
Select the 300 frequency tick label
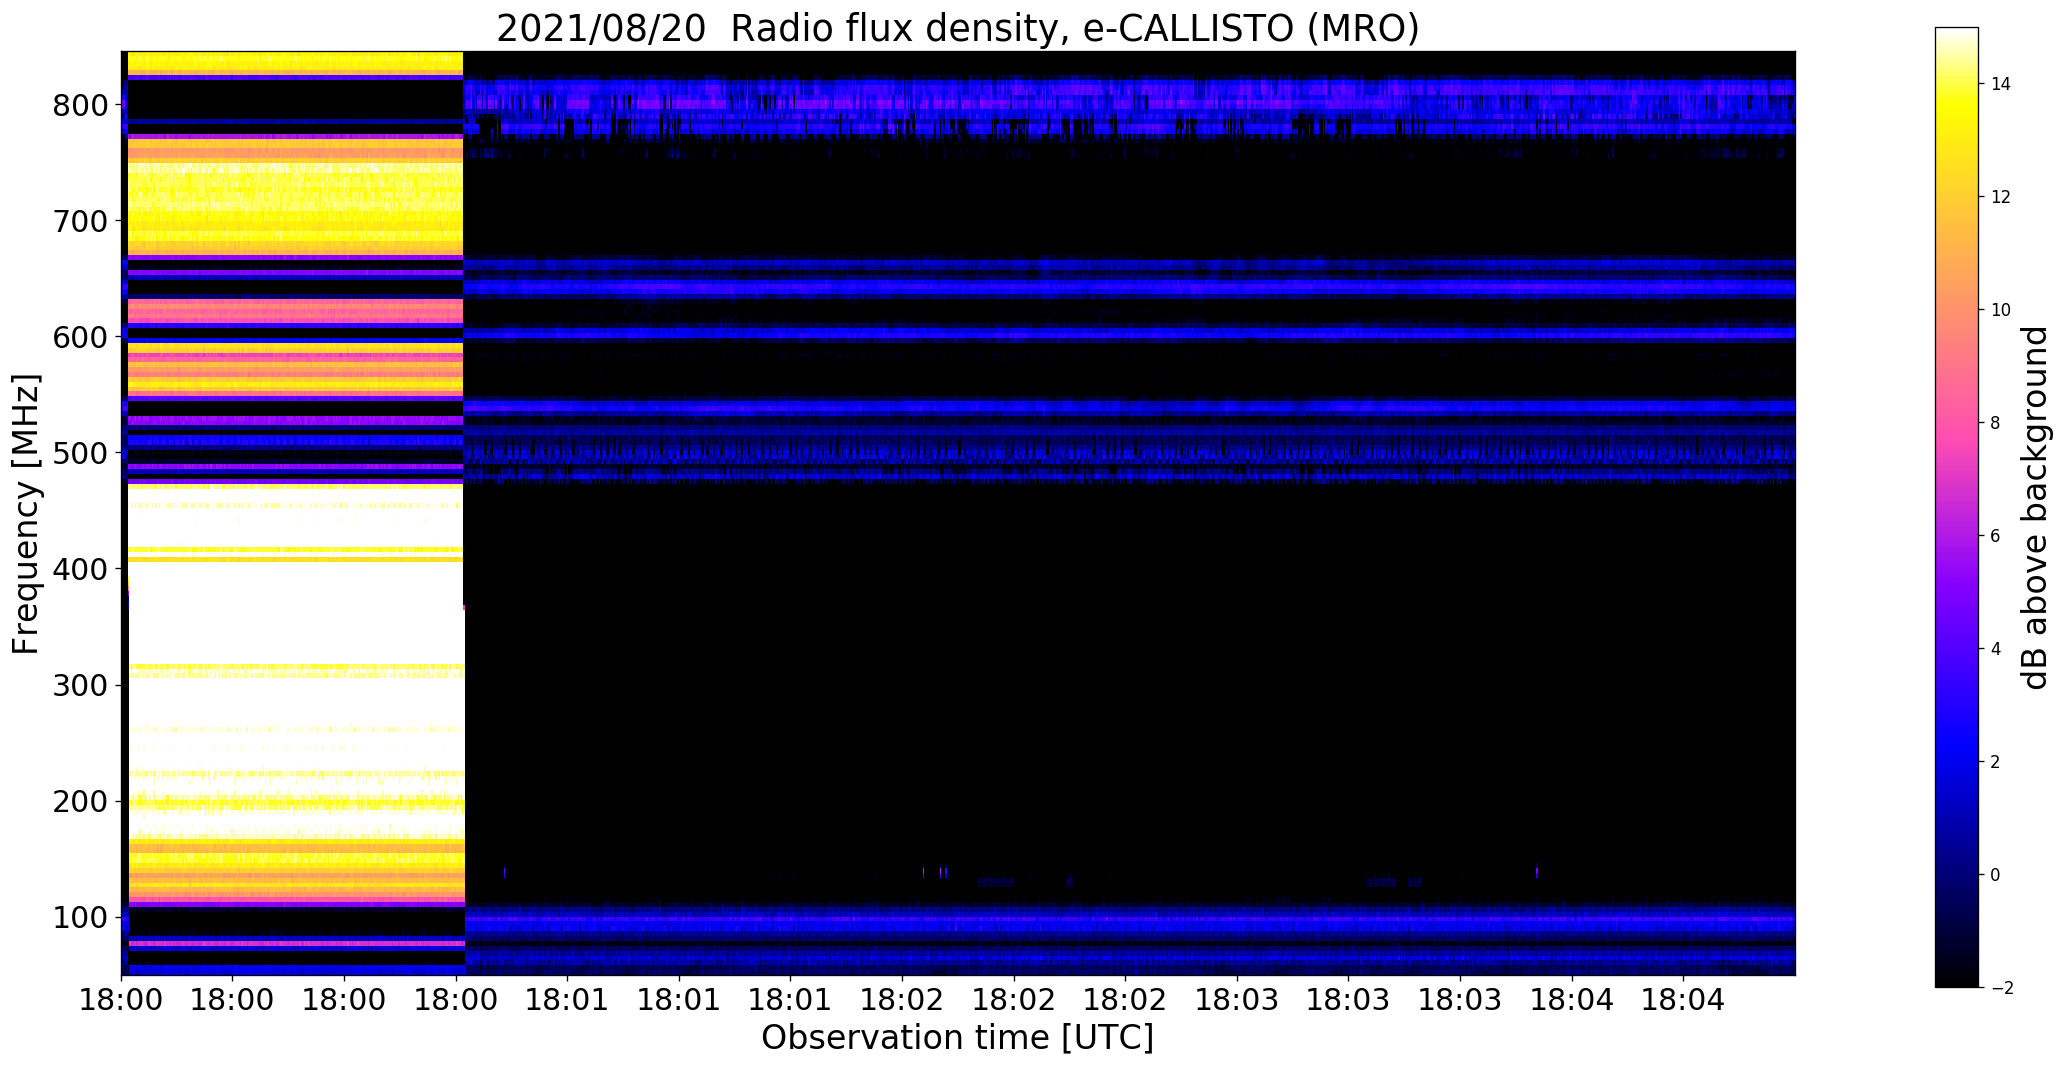pos(79,685)
